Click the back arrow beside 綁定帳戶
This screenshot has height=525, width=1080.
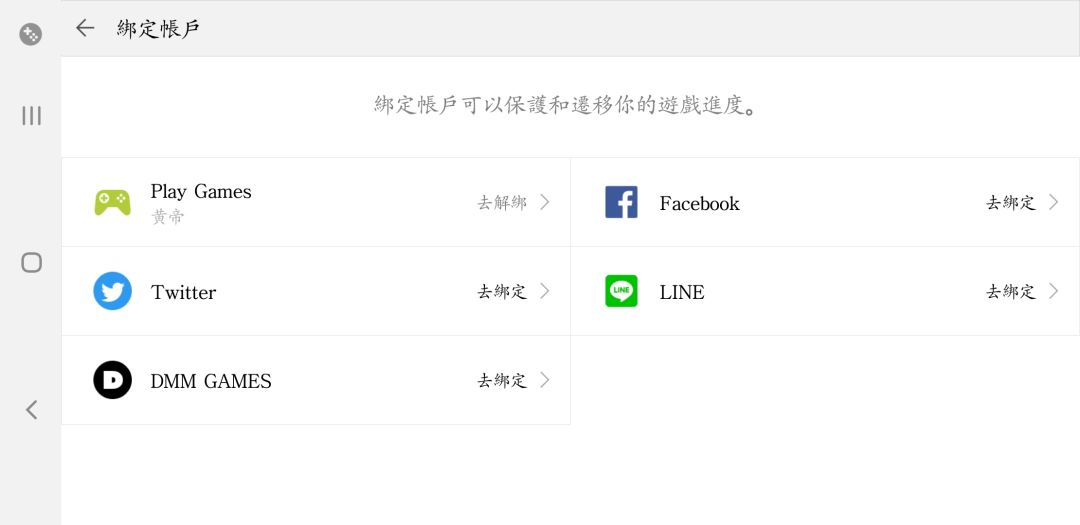click(x=85, y=28)
